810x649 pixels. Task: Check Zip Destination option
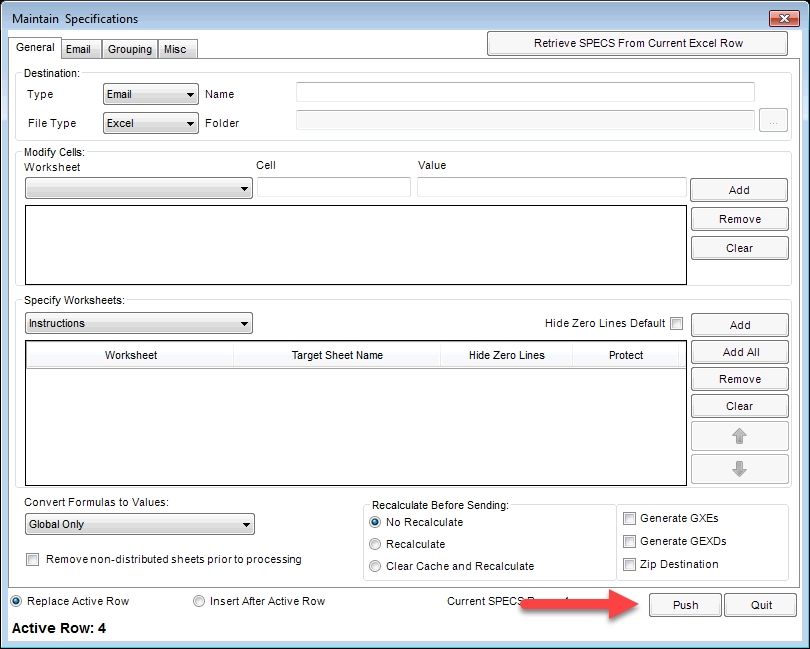pyautogui.click(x=628, y=564)
